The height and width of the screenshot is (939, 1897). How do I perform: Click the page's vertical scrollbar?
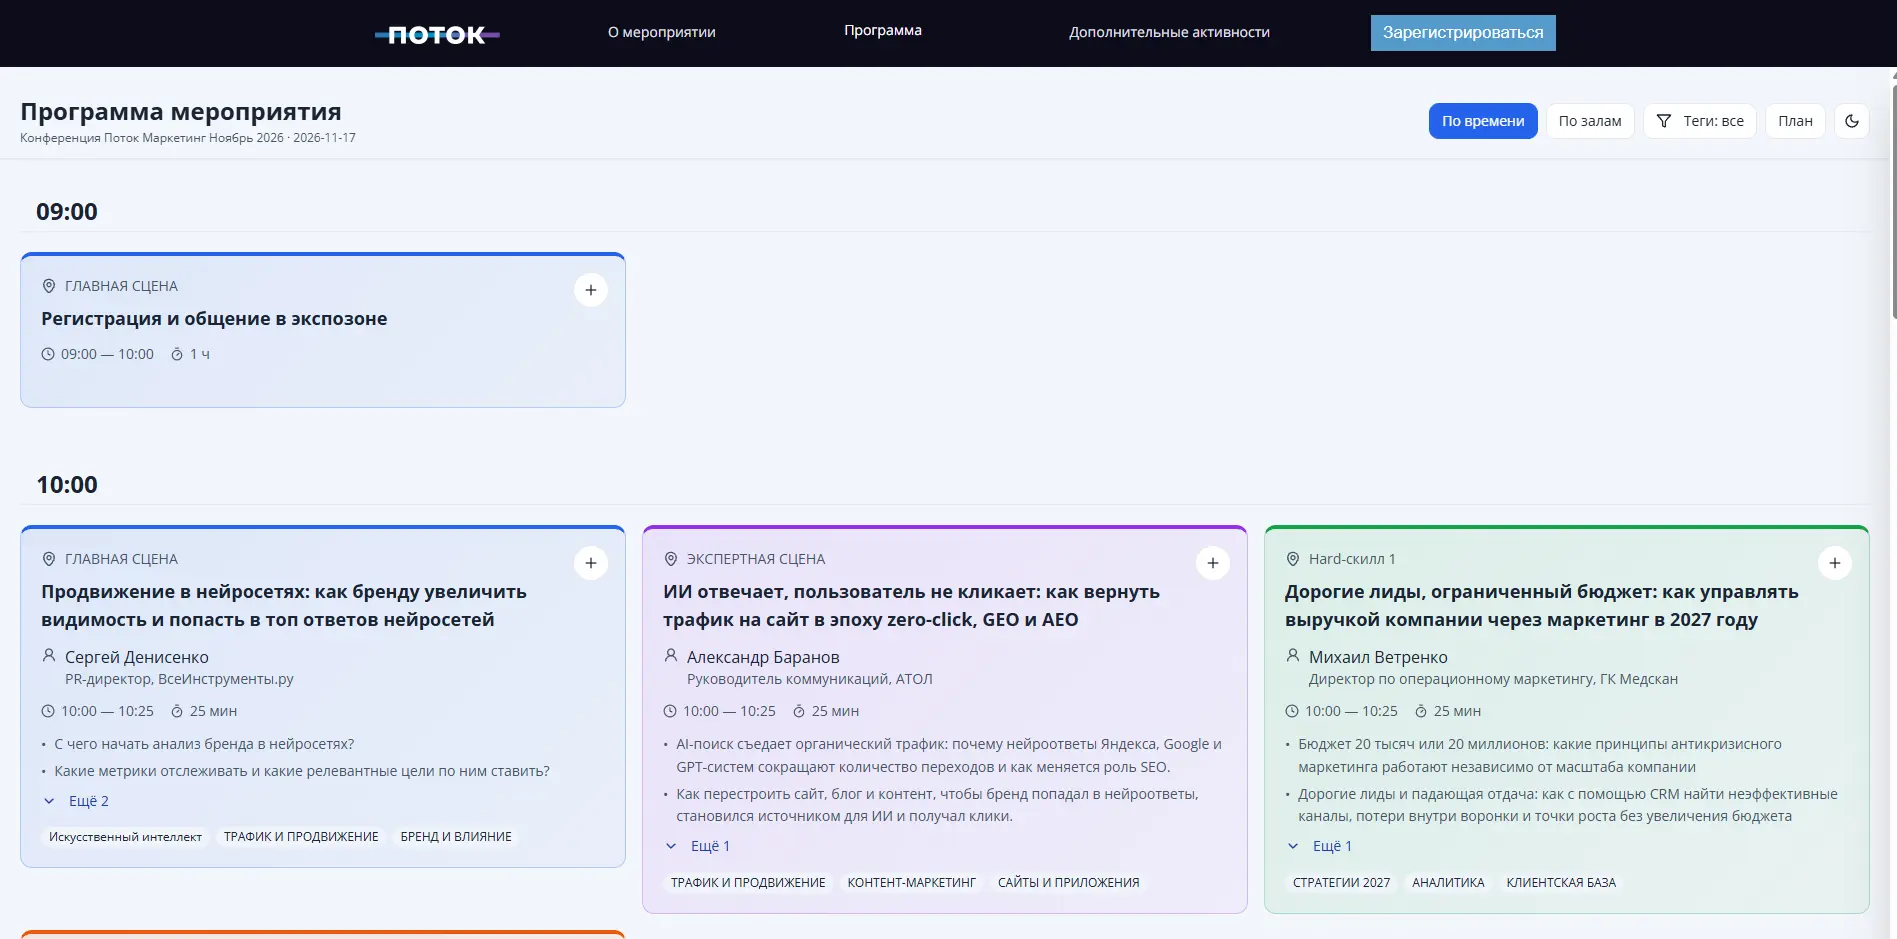click(x=1893, y=200)
